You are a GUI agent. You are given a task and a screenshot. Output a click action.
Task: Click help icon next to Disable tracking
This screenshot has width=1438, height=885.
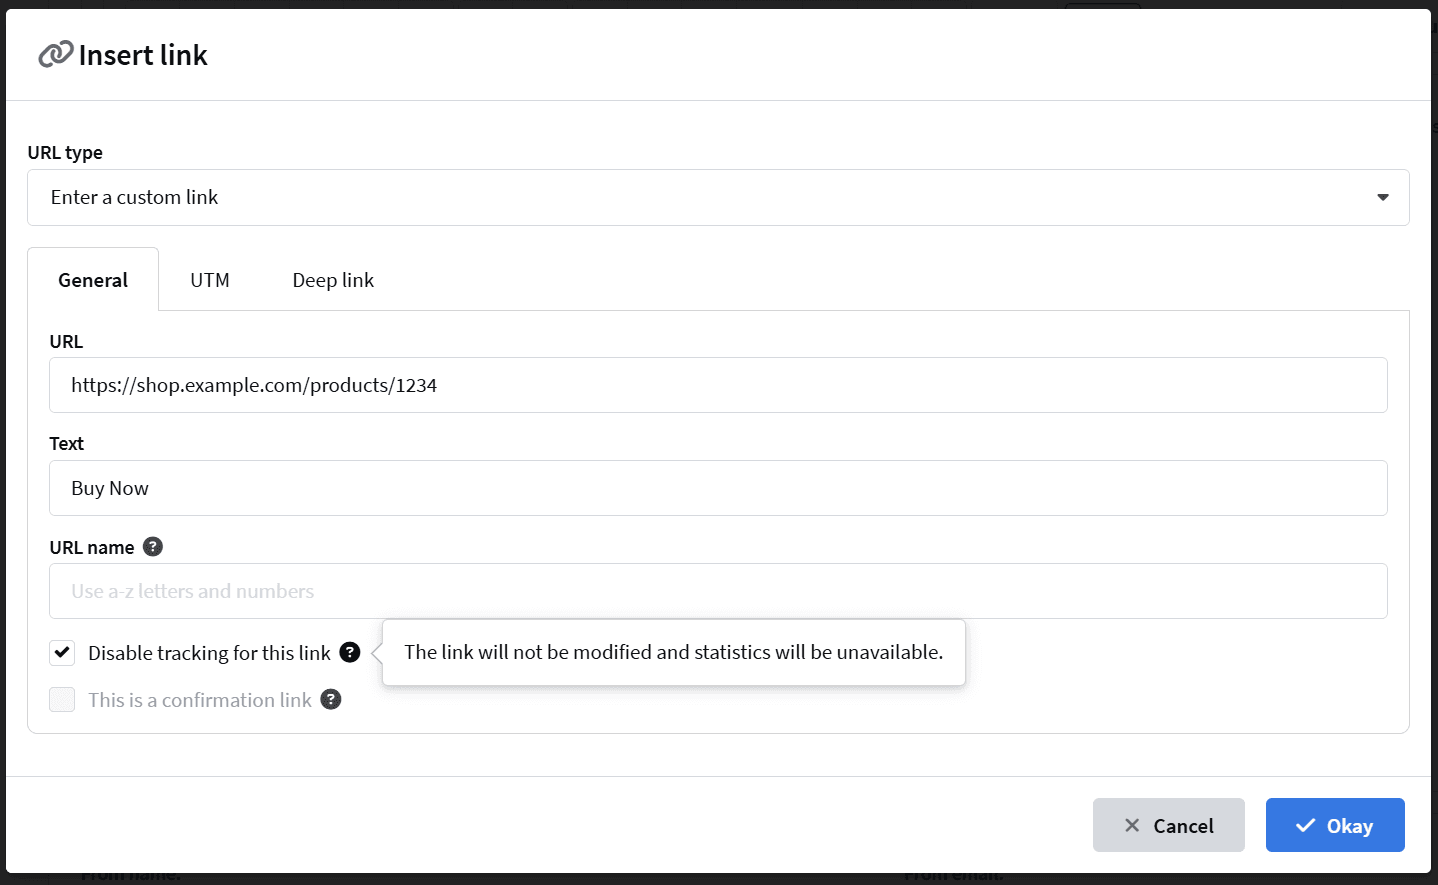[350, 652]
